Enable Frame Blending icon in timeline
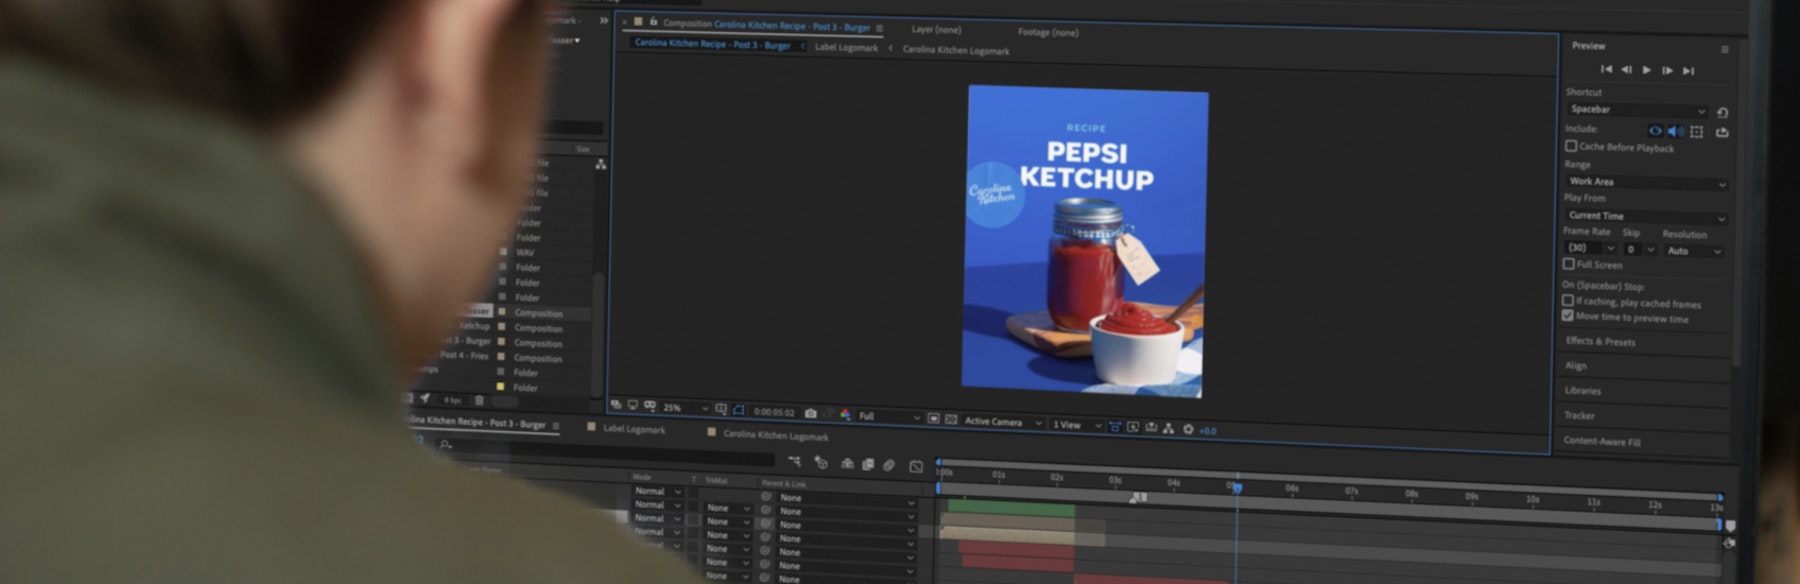This screenshot has width=1800, height=584. [868, 465]
